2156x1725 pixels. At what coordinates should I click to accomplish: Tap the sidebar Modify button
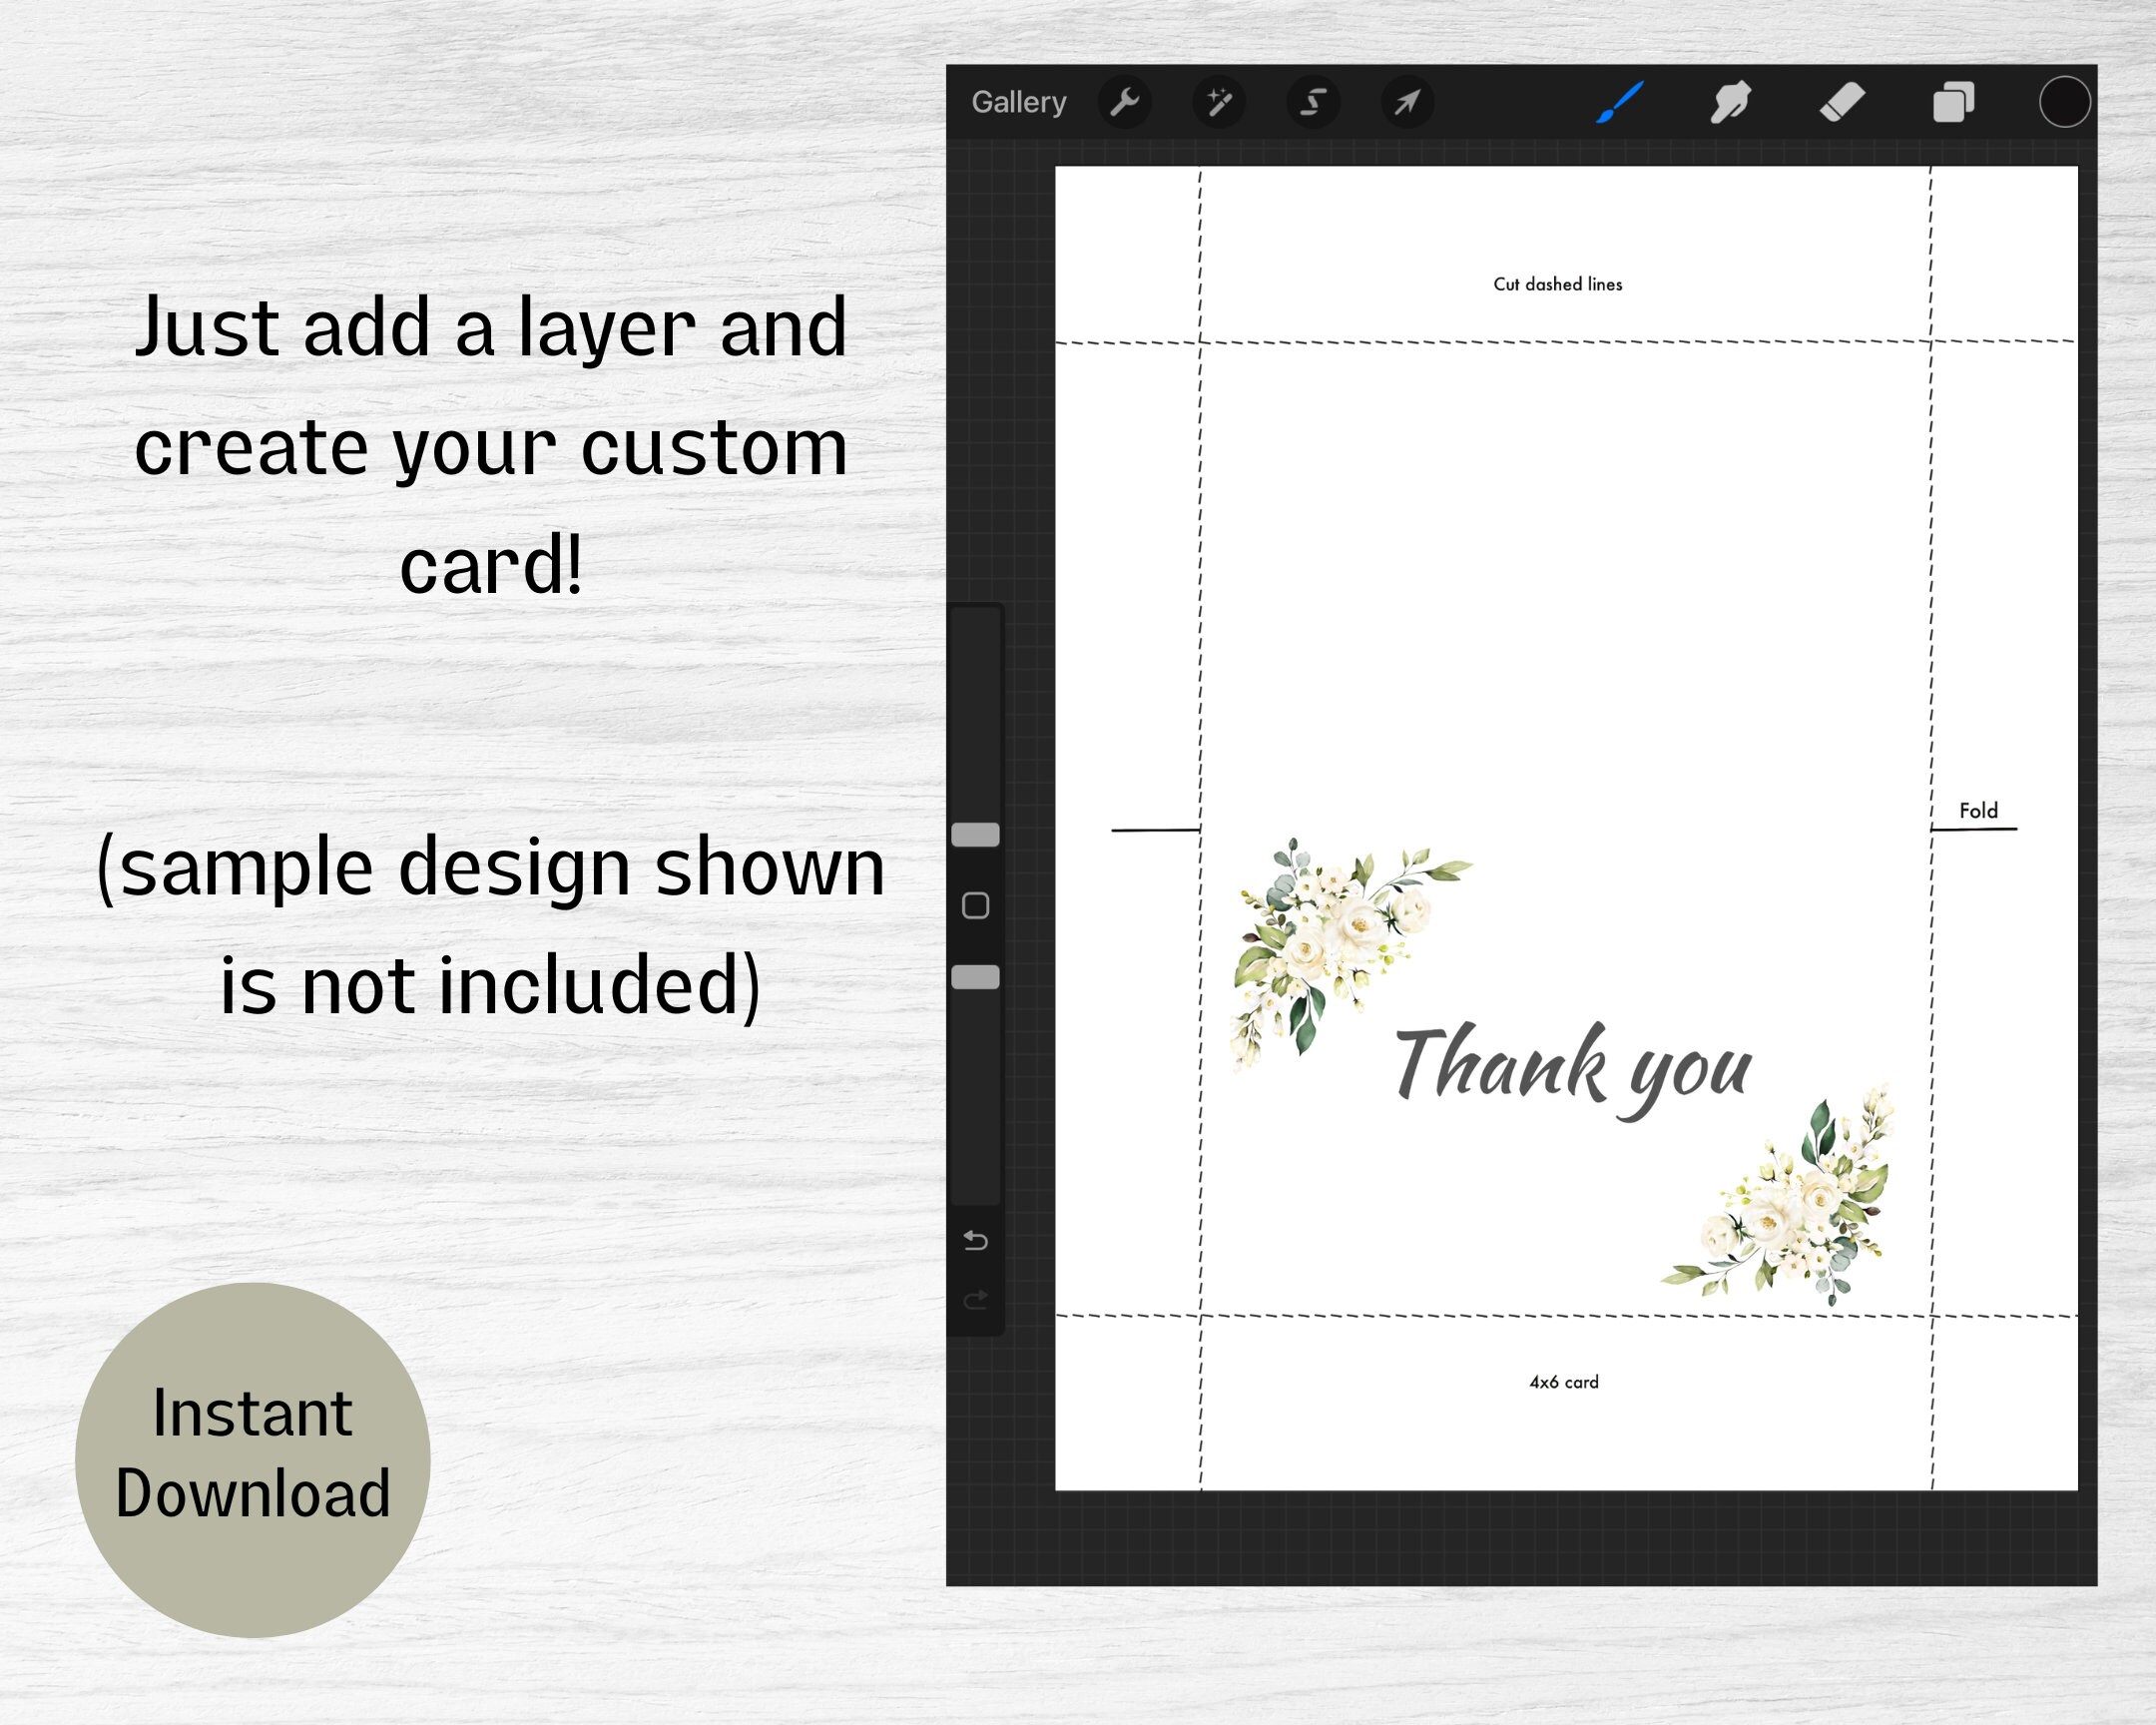coord(977,905)
